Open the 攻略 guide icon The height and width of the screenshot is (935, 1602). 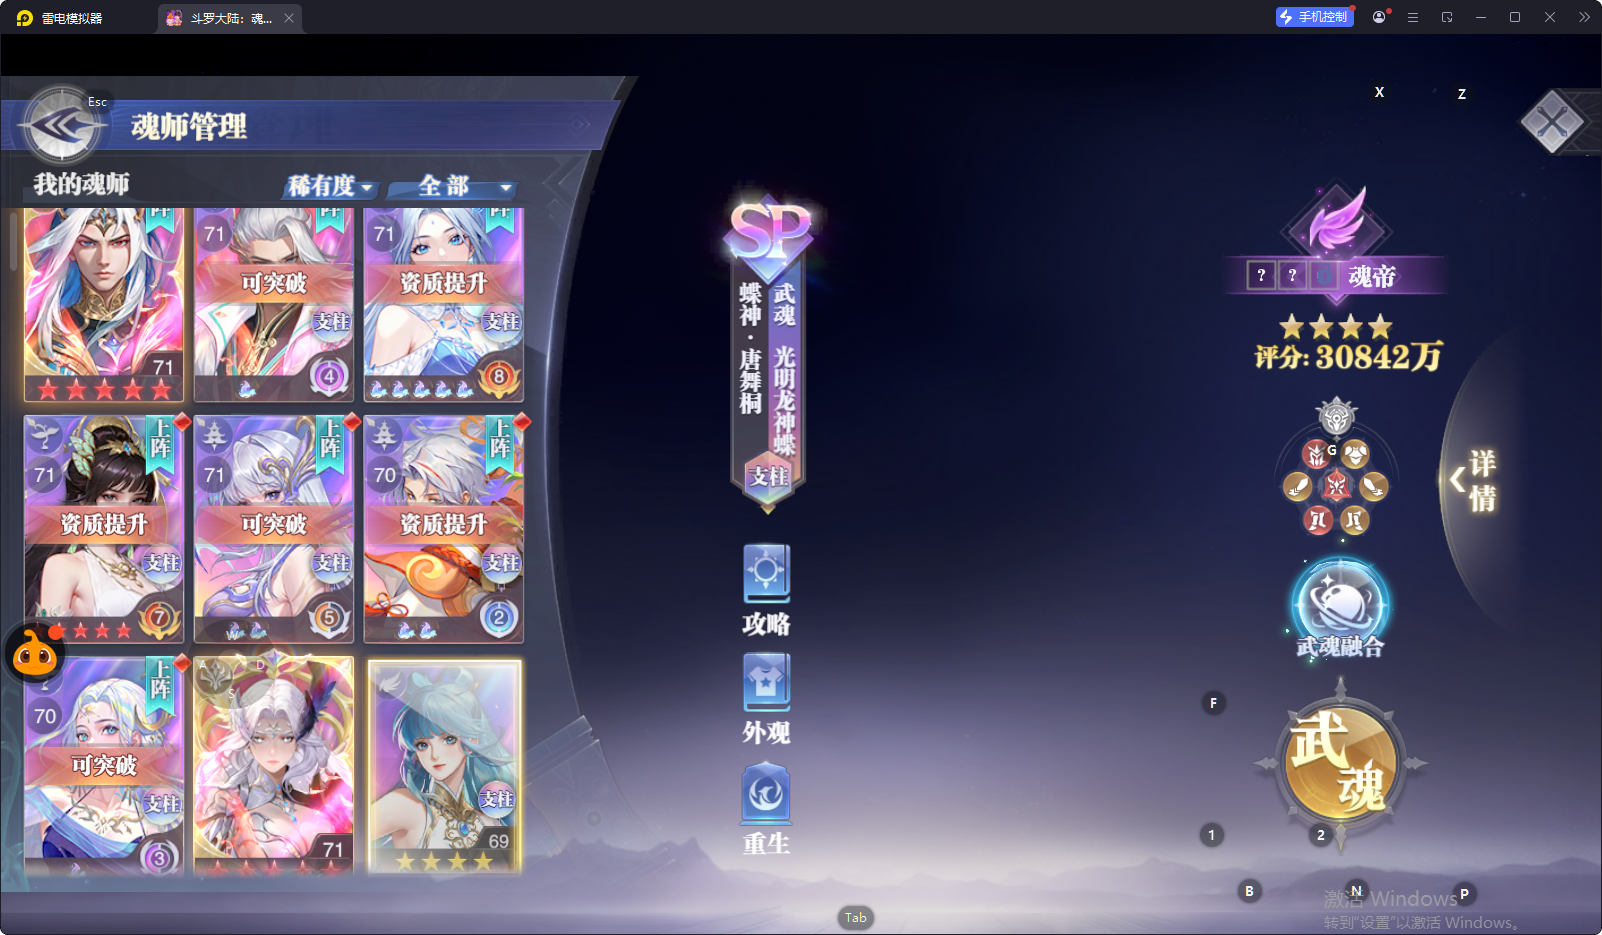coord(766,591)
